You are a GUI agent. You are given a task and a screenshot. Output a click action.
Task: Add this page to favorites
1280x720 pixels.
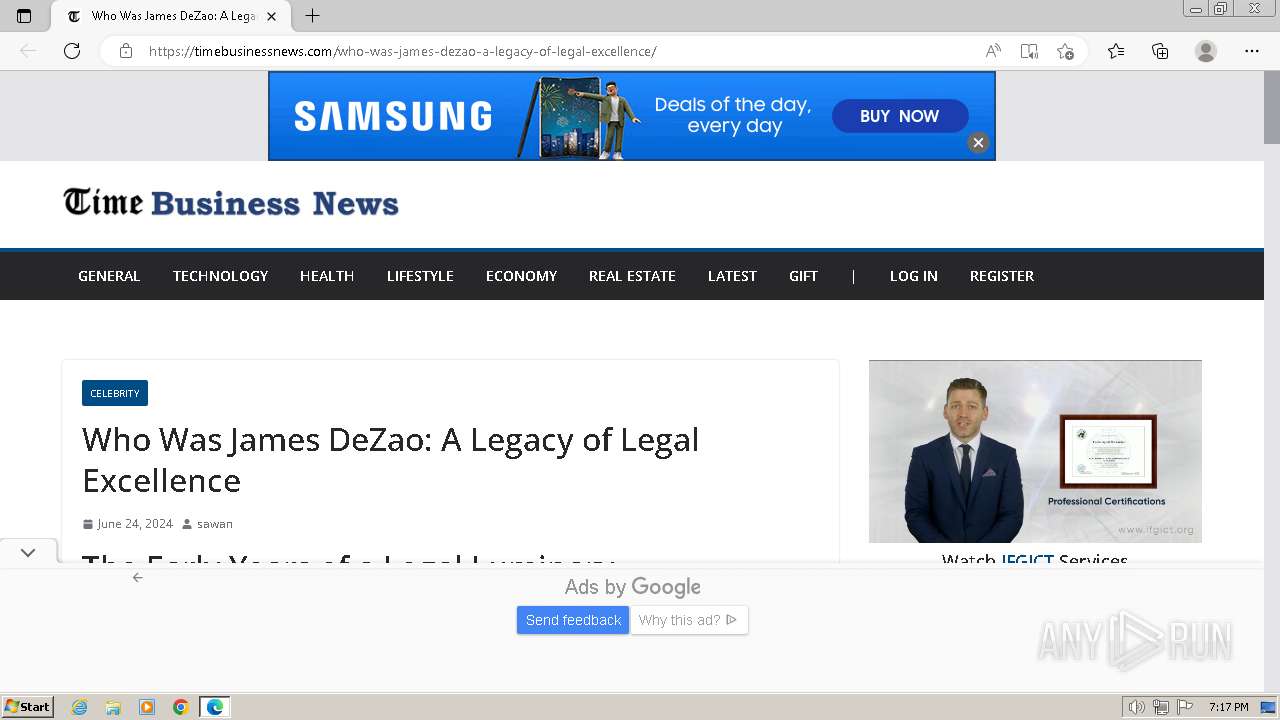coord(1066,51)
